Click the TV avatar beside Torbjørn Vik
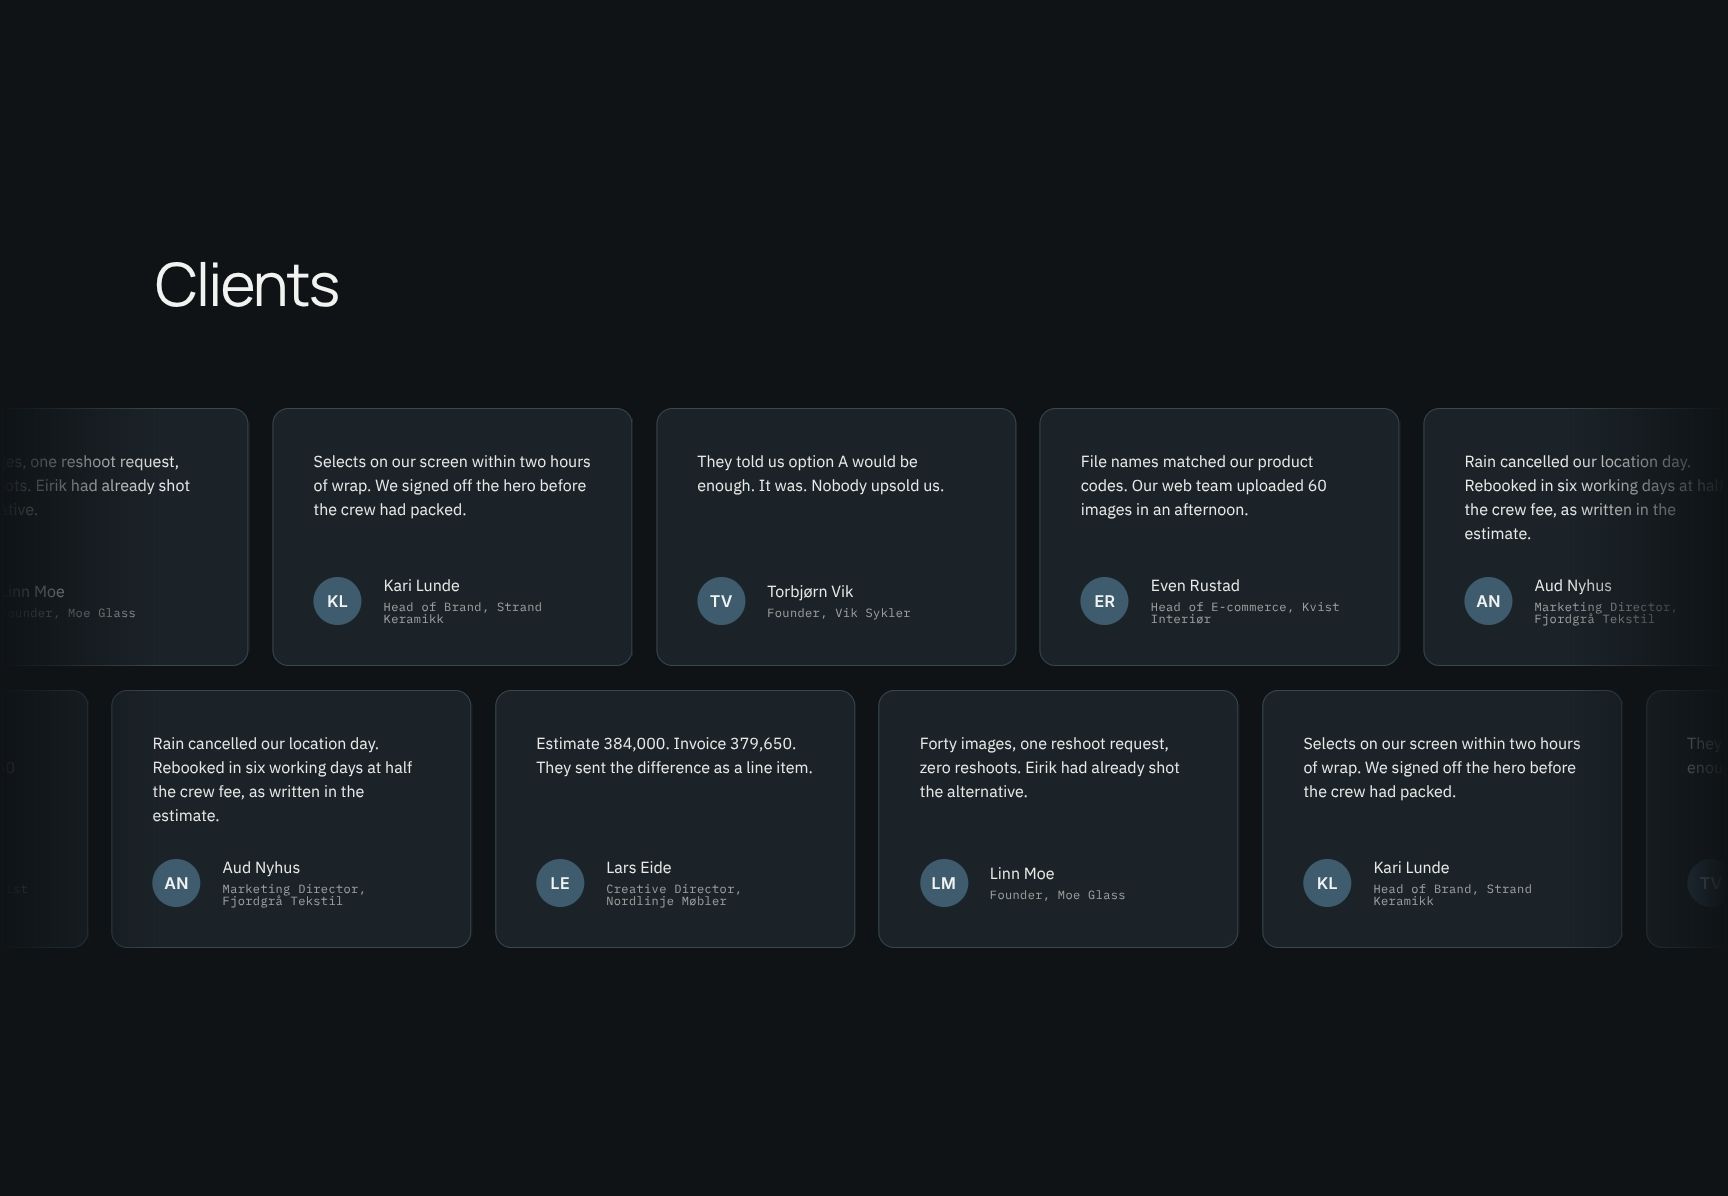Image resolution: width=1728 pixels, height=1196 pixels. pyautogui.click(x=721, y=601)
